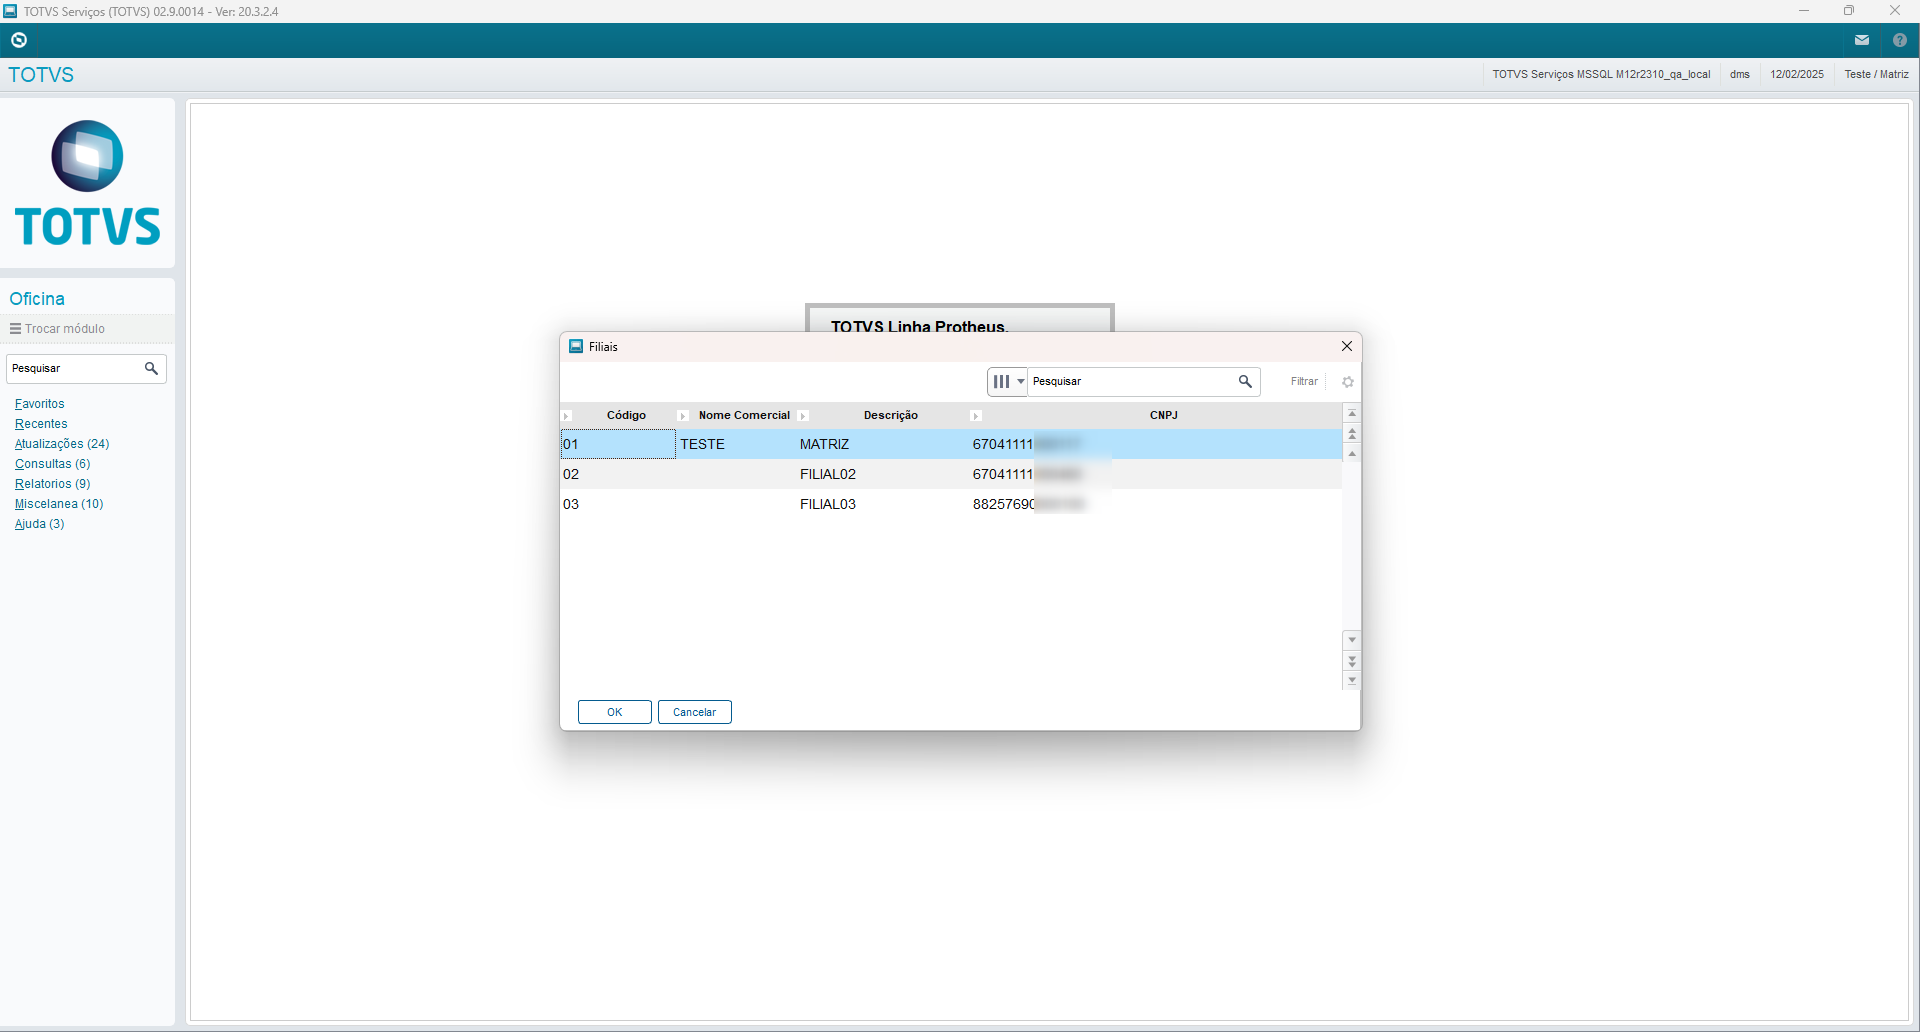Screen dimensions: 1920x1032
Task: Move one row up in Filiais list
Action: pyautogui.click(x=1352, y=454)
